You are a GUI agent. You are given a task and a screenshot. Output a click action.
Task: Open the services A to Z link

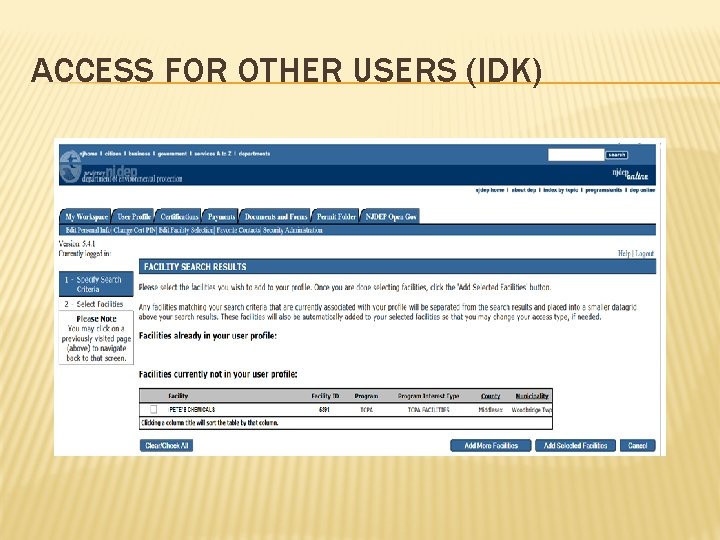213,153
